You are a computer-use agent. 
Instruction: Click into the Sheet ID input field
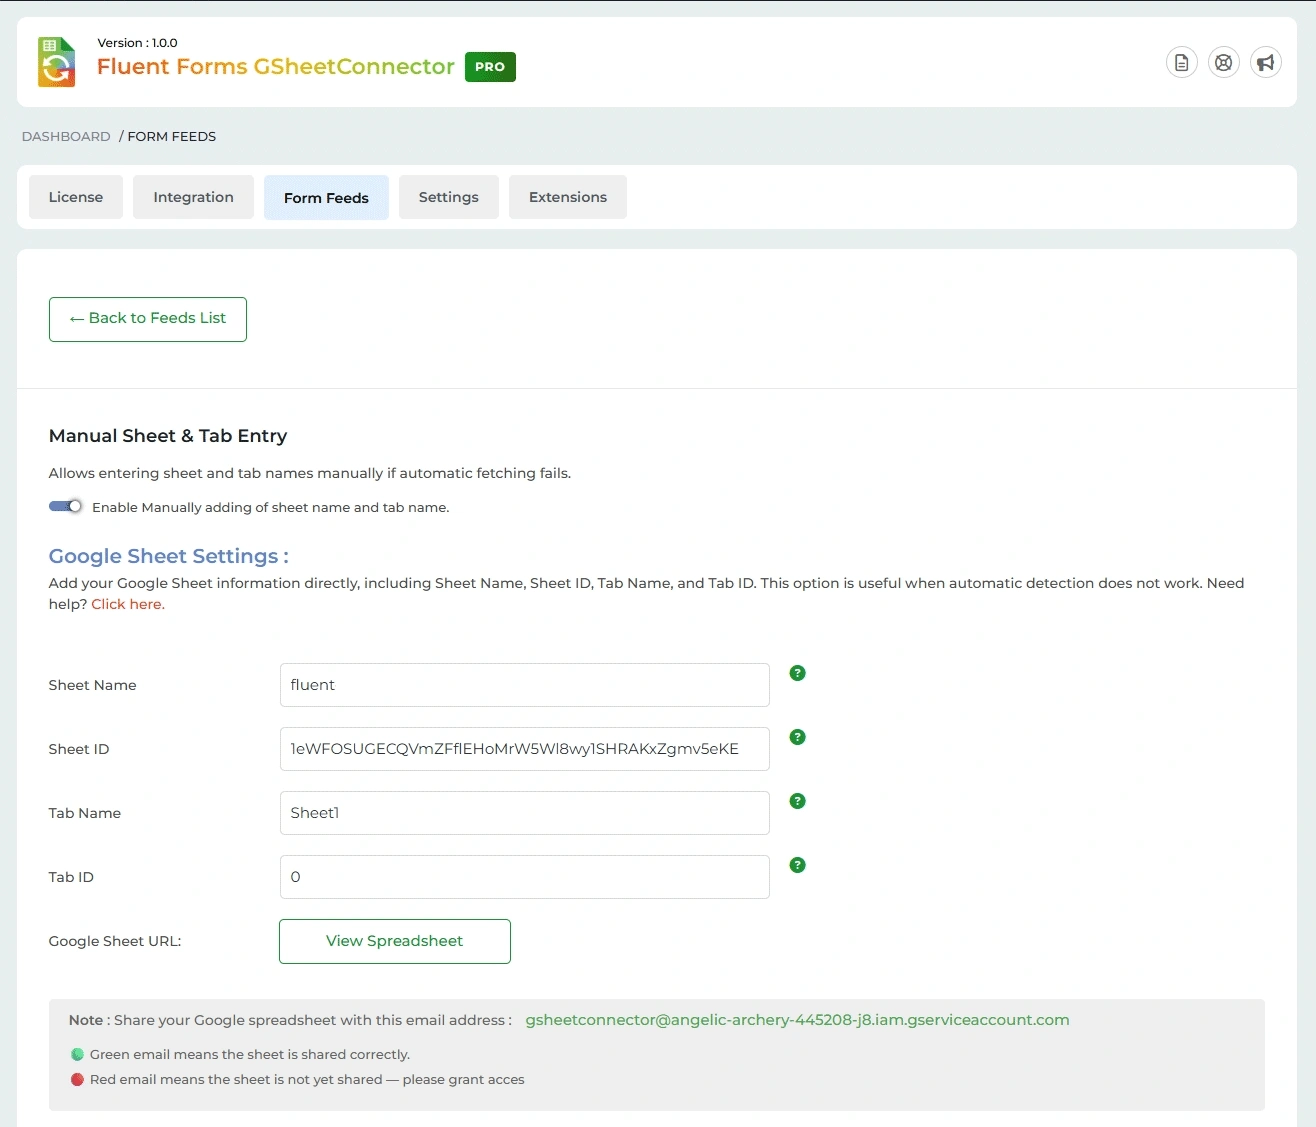(524, 749)
